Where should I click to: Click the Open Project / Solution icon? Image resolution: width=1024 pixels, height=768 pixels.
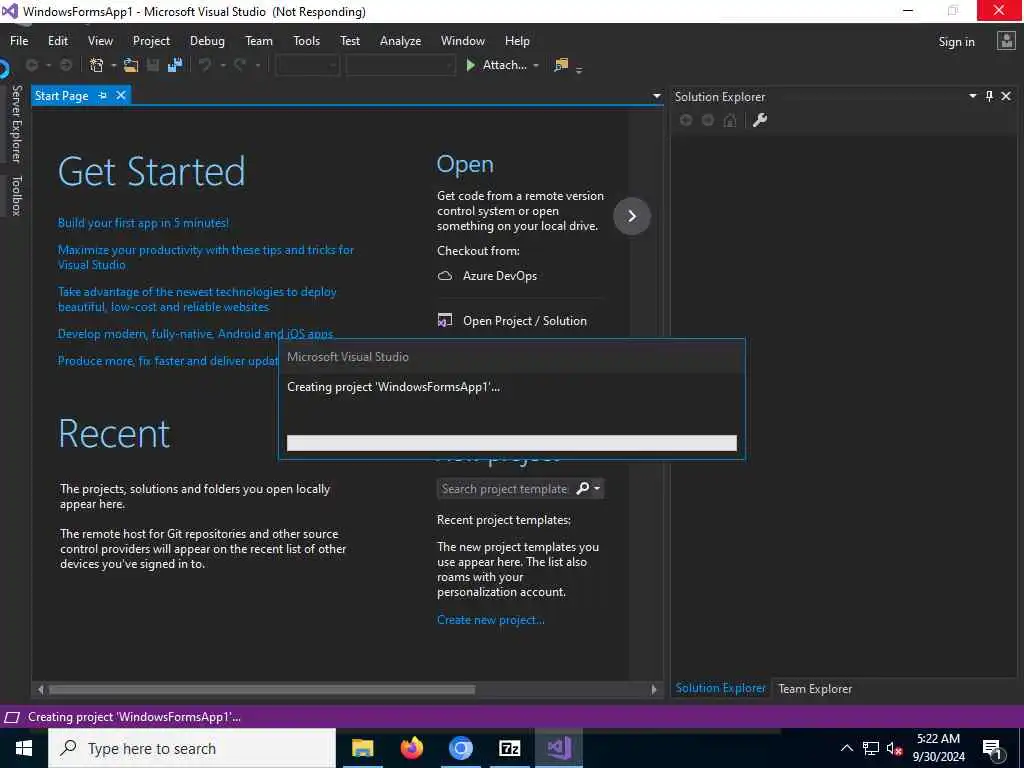coord(445,321)
